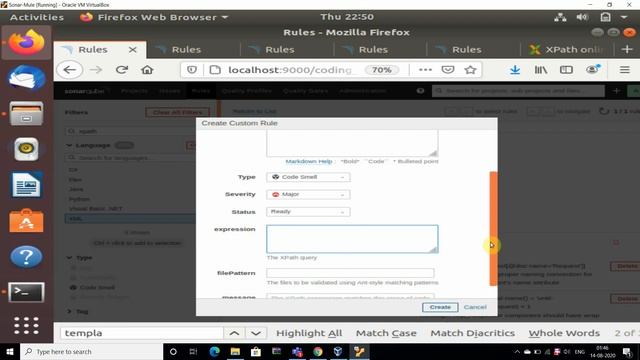Click the dialog's orange vertical scrollbar
This screenshot has height=360, width=640.
(x=493, y=229)
